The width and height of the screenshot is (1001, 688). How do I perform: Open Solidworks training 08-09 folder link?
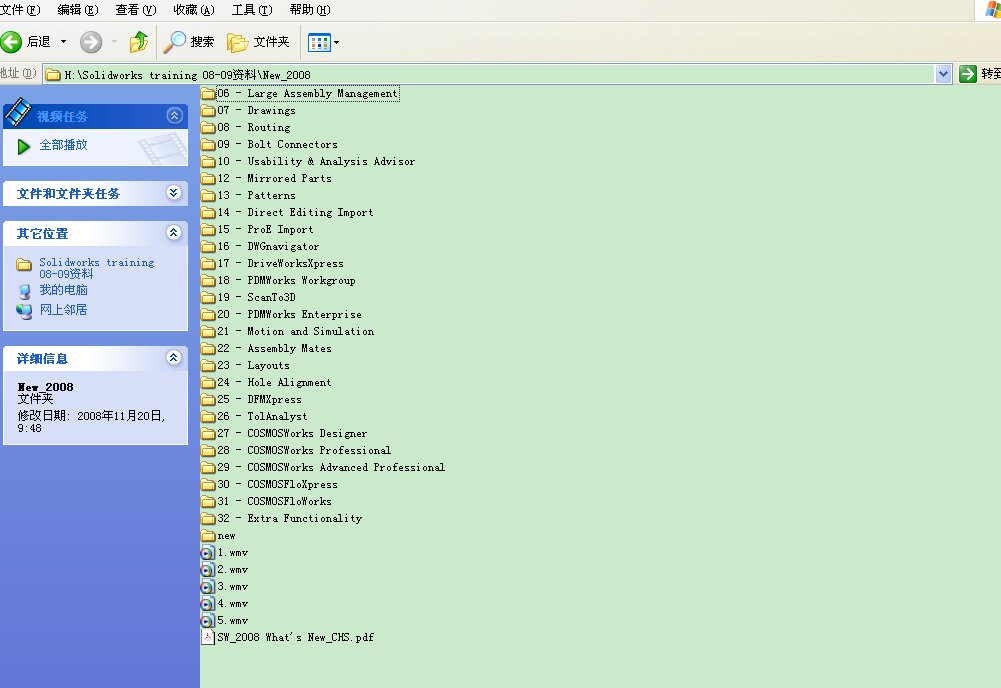pos(96,268)
